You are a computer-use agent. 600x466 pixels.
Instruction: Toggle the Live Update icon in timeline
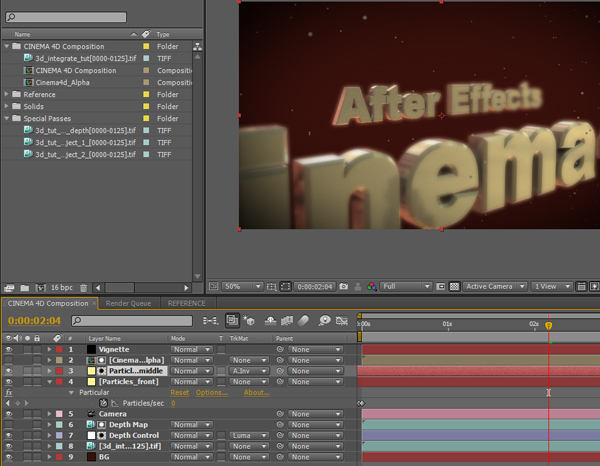click(232, 320)
